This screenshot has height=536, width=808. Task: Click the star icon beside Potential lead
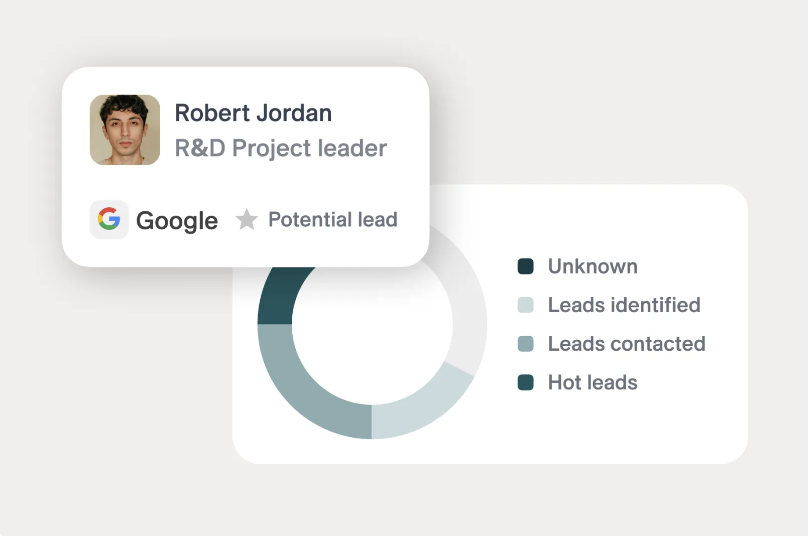click(247, 220)
